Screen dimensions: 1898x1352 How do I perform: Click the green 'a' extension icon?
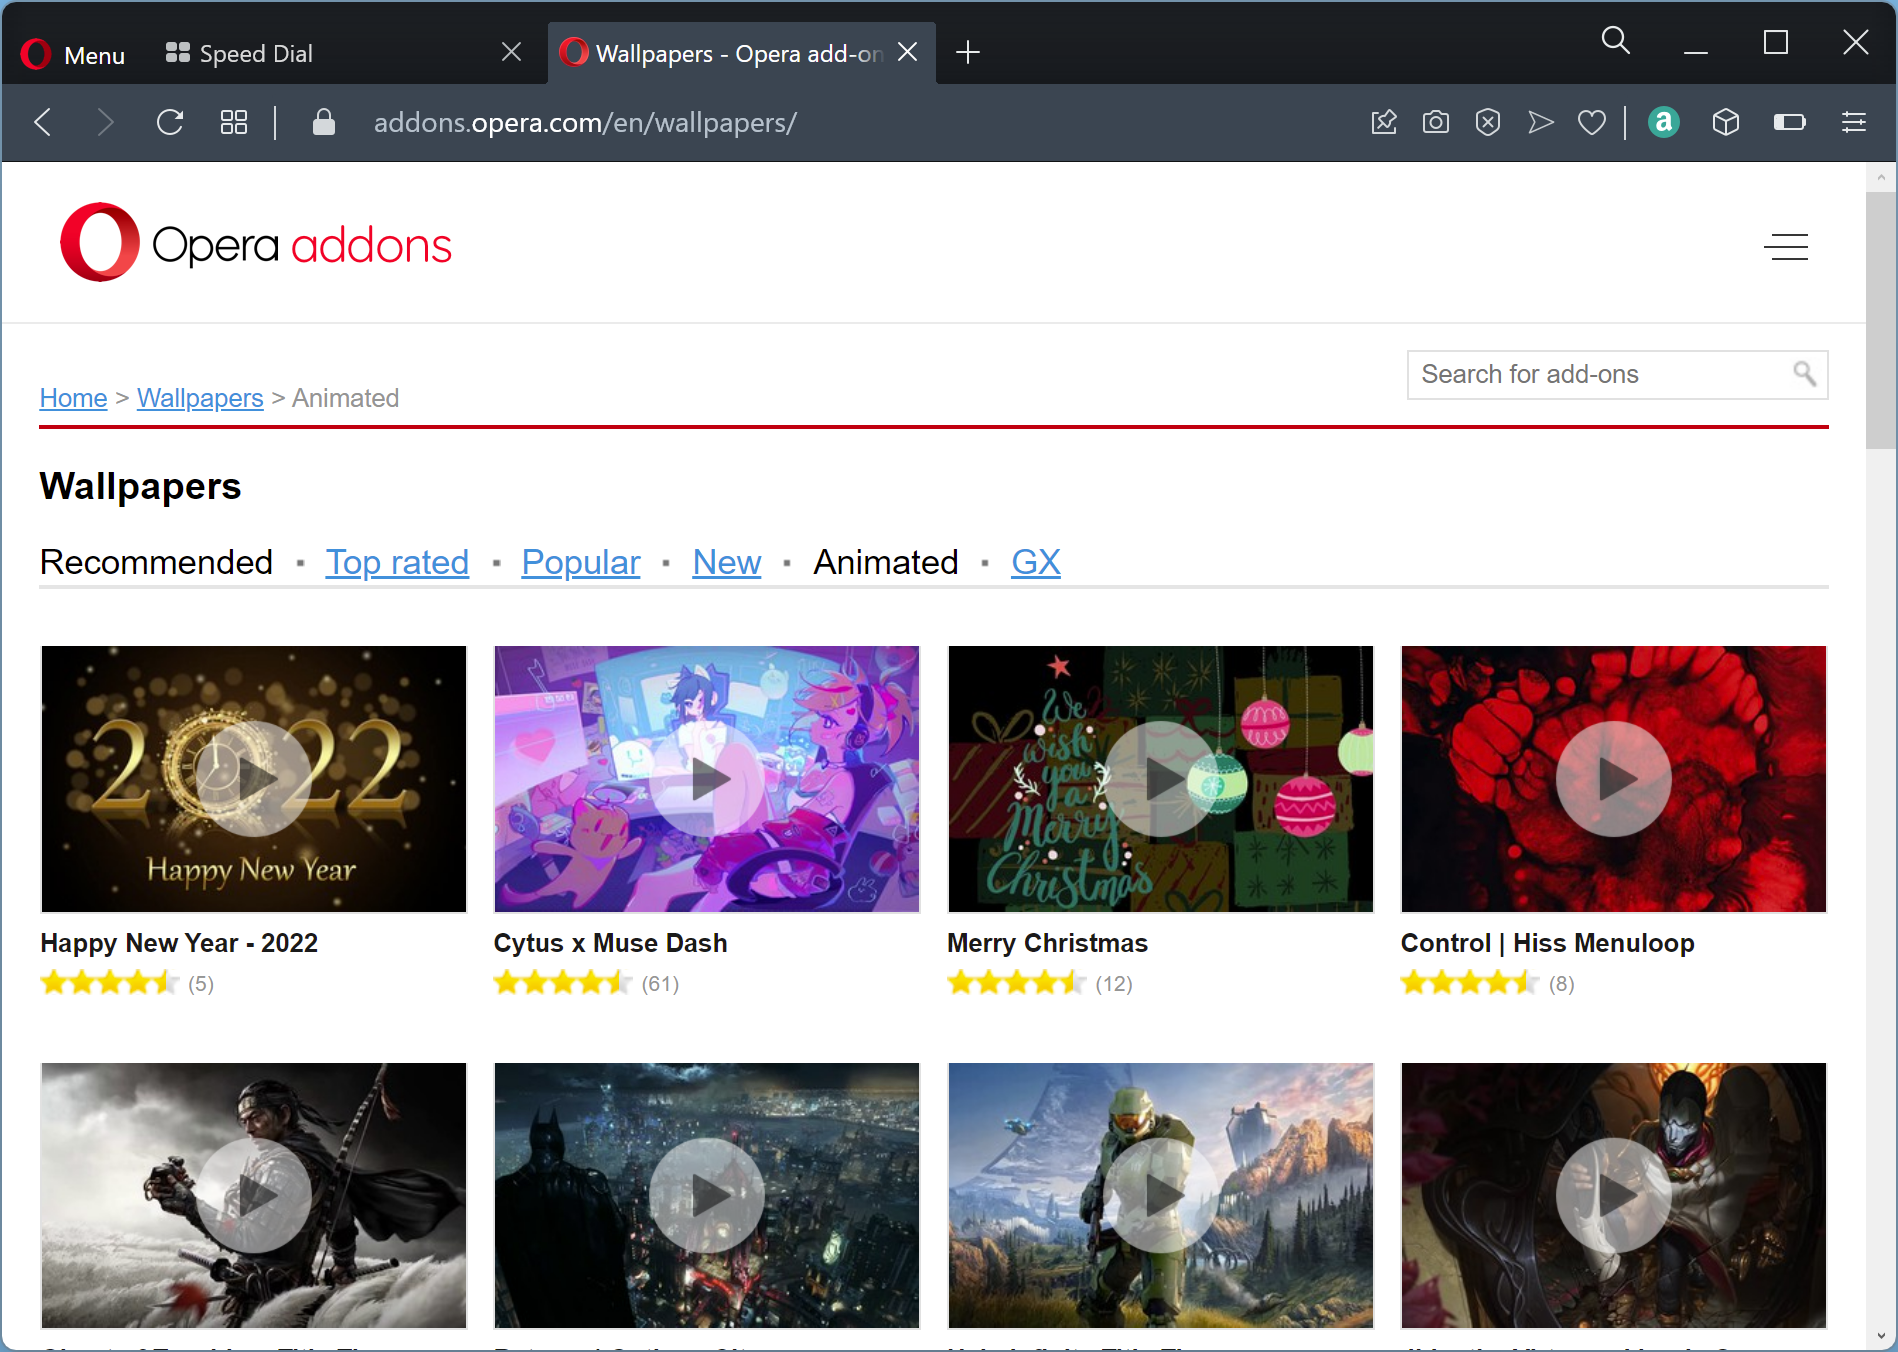(x=1663, y=122)
